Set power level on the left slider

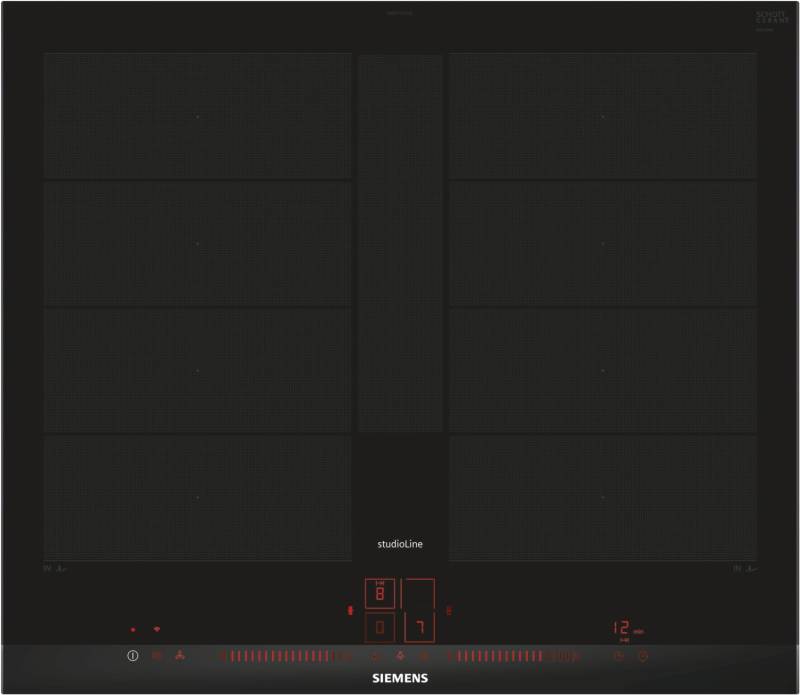click(286, 656)
